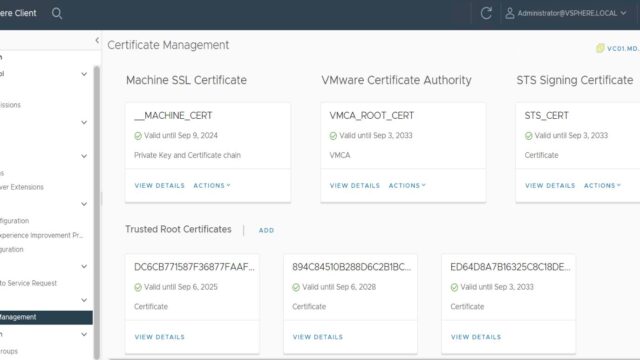Toggle the chevron above the Server Extensions item
Viewport: 640px width, 360px height.
84,156
